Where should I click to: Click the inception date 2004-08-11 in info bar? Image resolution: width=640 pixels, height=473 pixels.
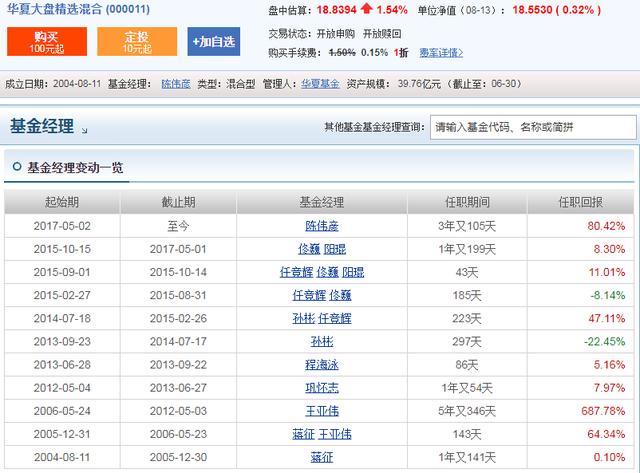pos(77,84)
